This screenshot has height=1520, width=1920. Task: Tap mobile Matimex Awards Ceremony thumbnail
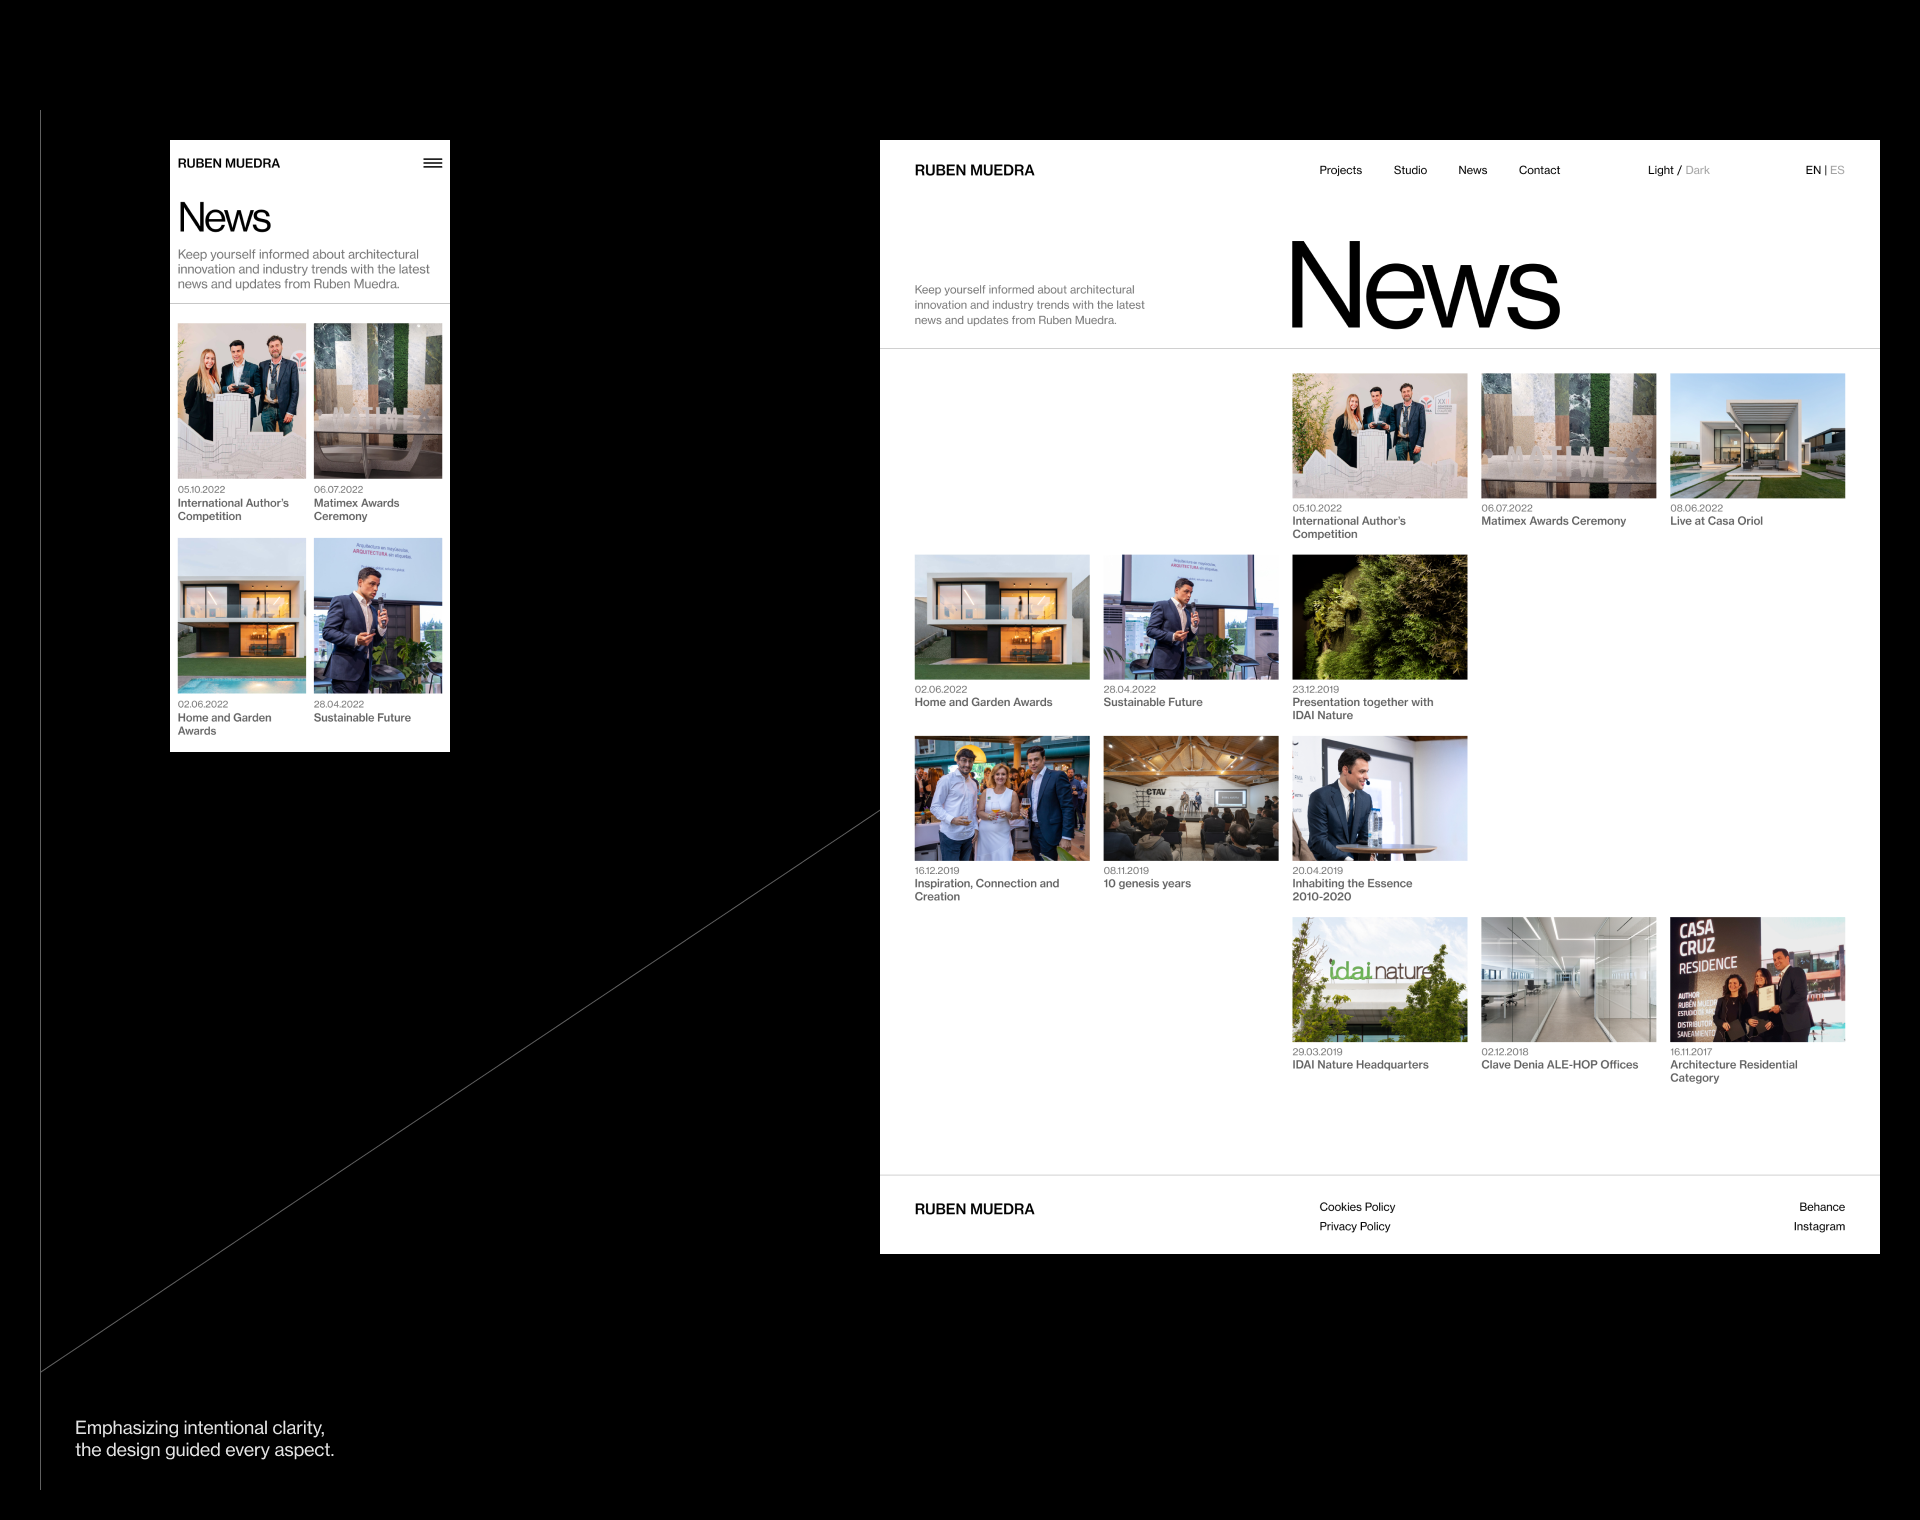[377, 400]
